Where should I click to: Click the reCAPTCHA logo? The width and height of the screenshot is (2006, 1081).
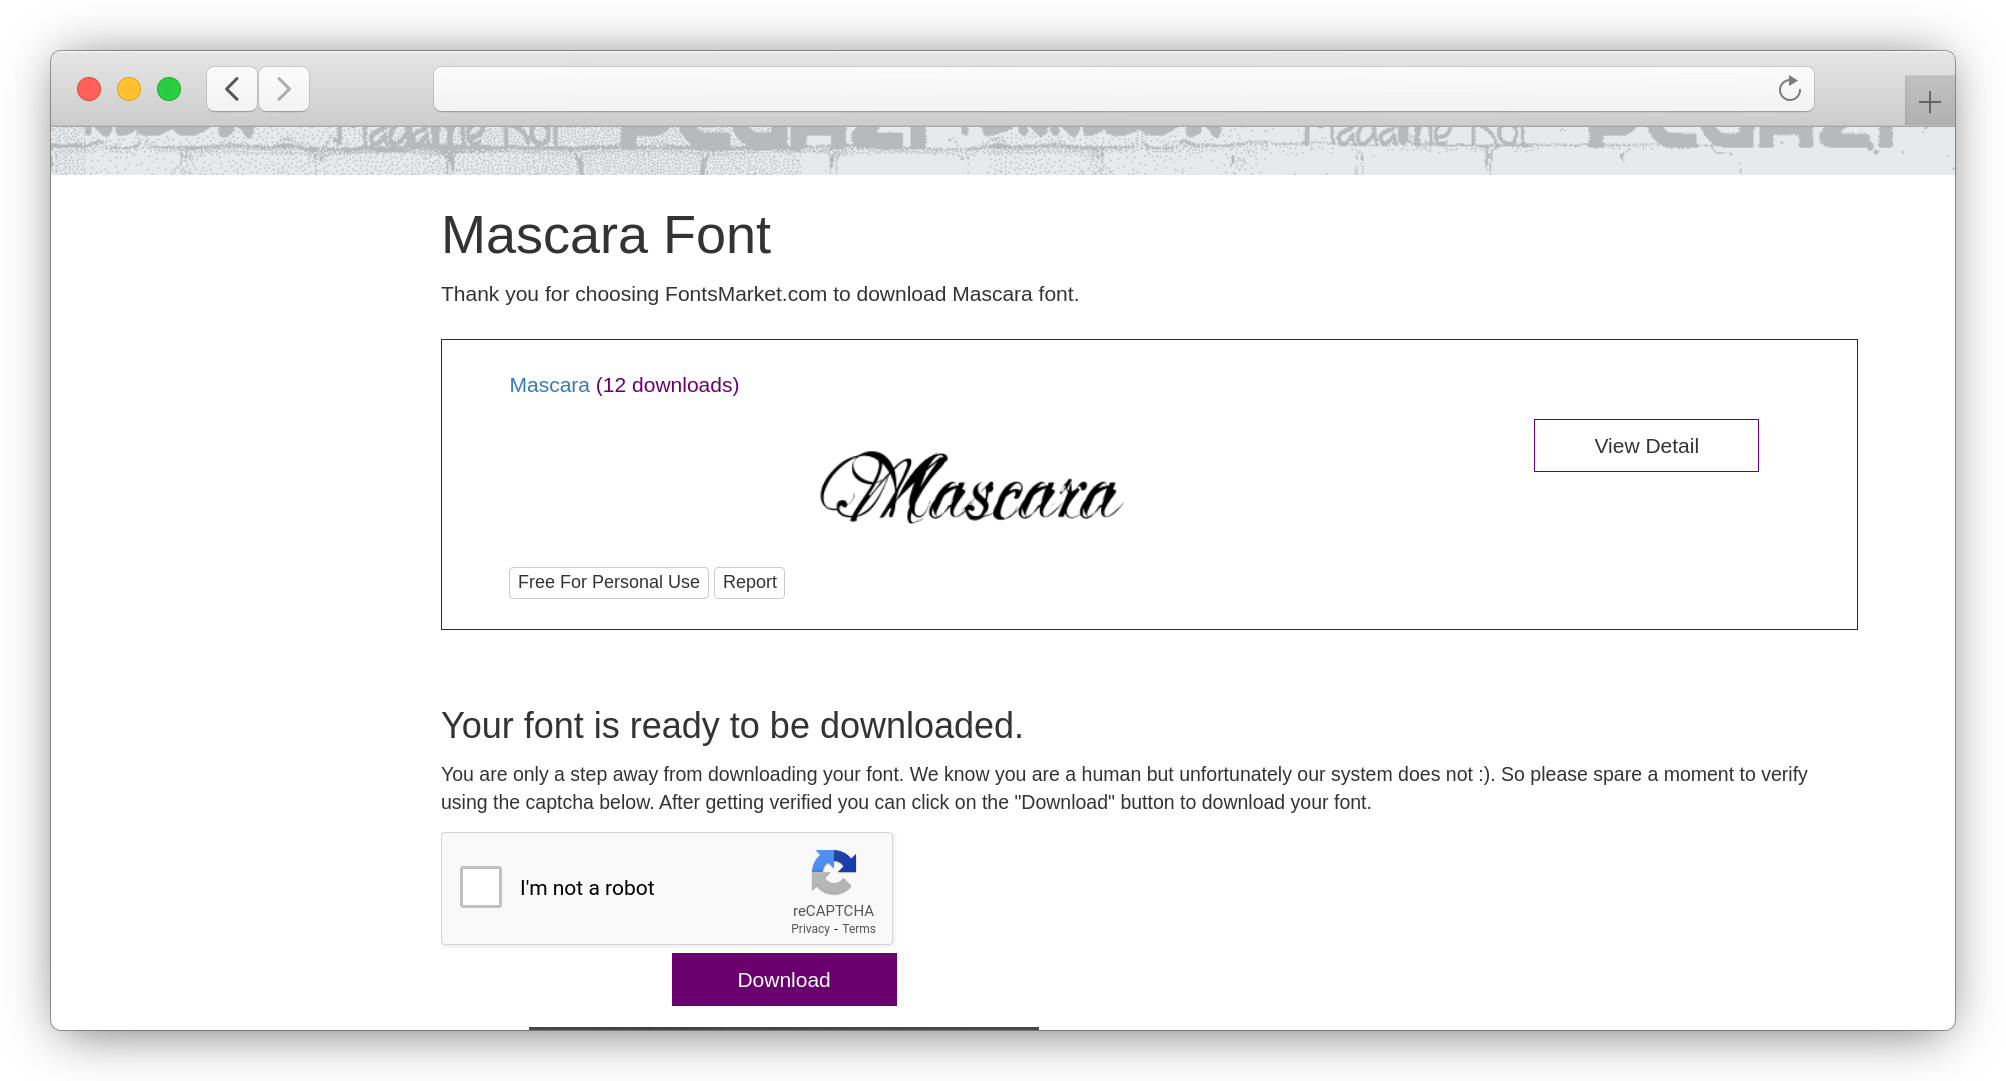pyautogui.click(x=833, y=873)
